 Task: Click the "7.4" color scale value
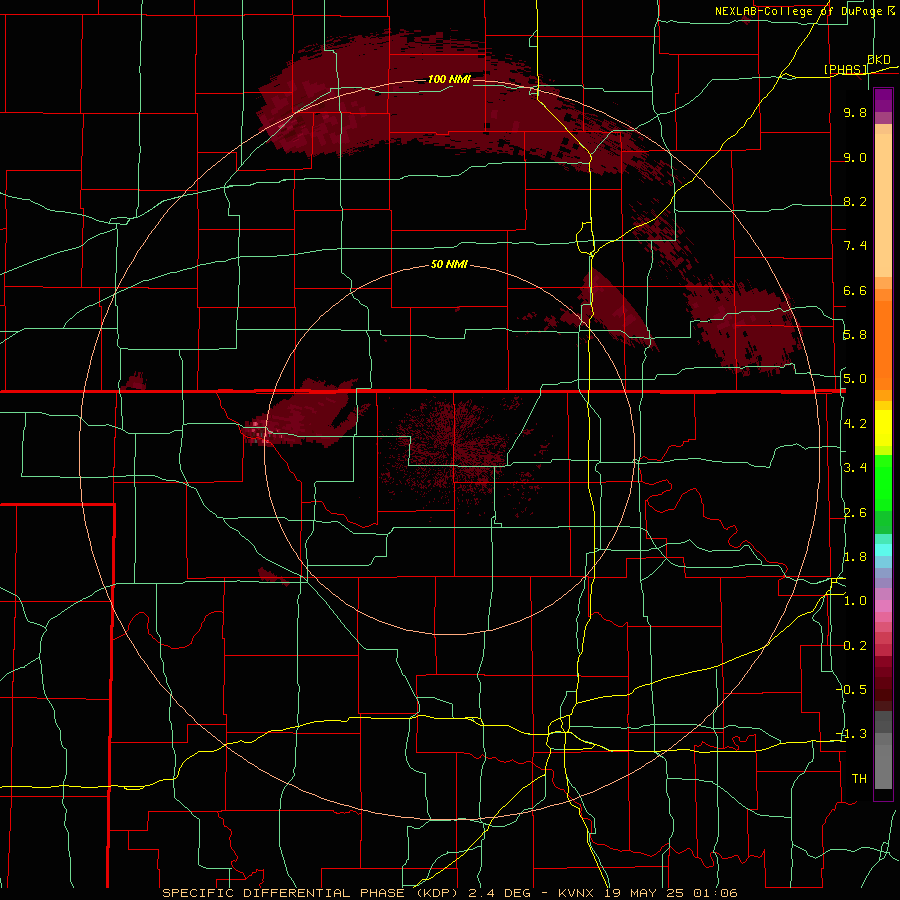click(855, 246)
